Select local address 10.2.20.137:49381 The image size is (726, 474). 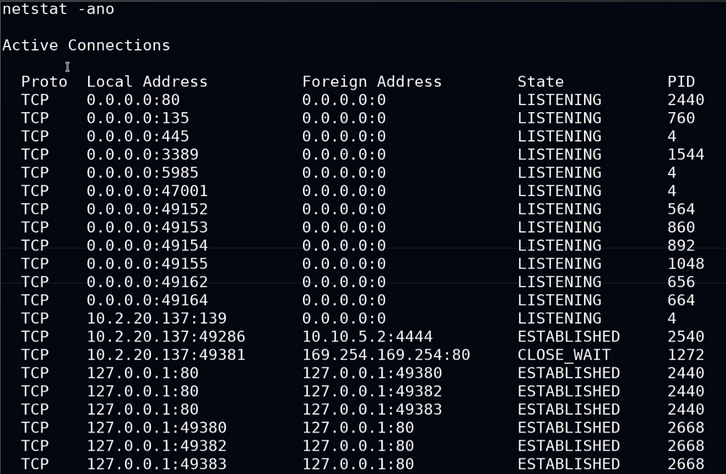pyautogui.click(x=166, y=355)
